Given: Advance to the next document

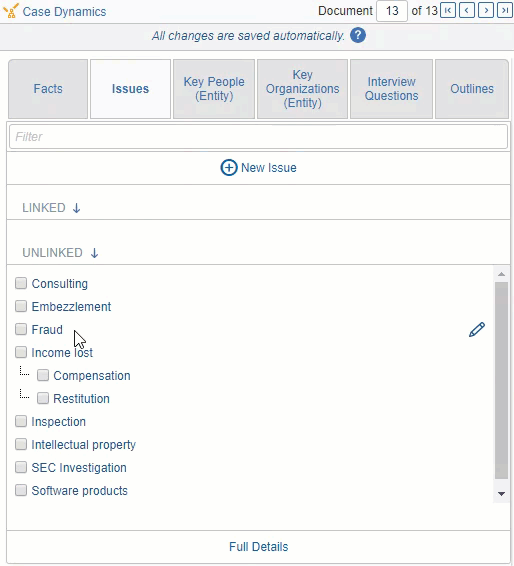Looking at the screenshot, I should [486, 11].
